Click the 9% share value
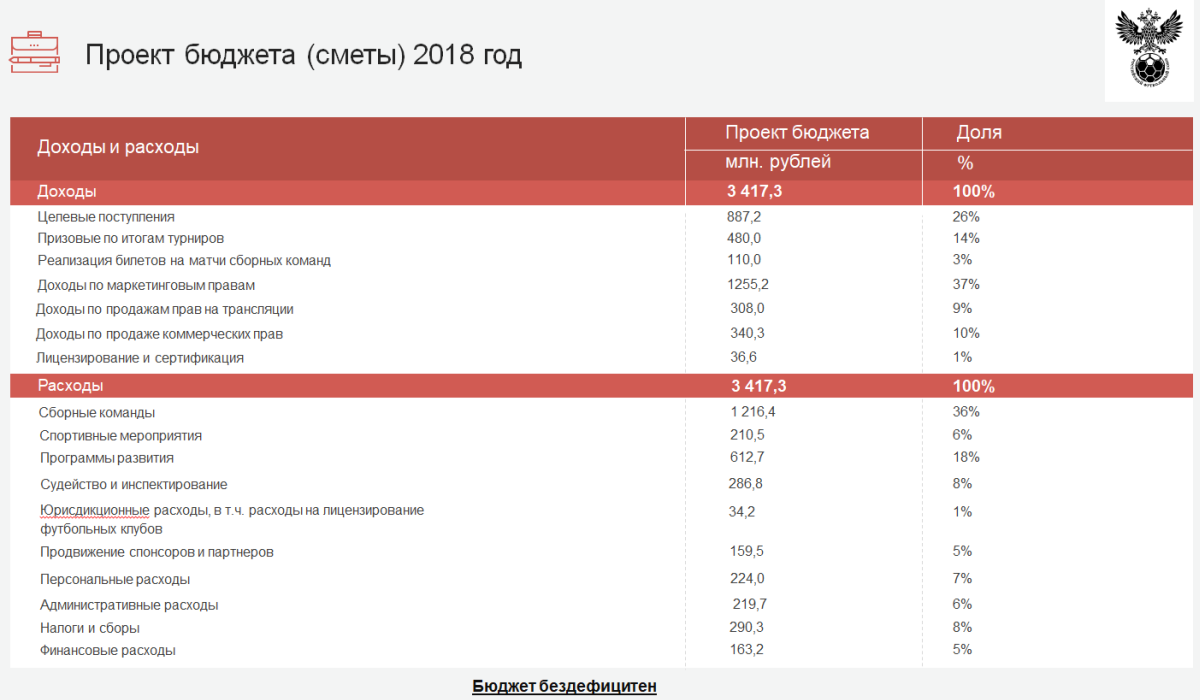Screen dimensions: 1200x700 tap(962, 309)
